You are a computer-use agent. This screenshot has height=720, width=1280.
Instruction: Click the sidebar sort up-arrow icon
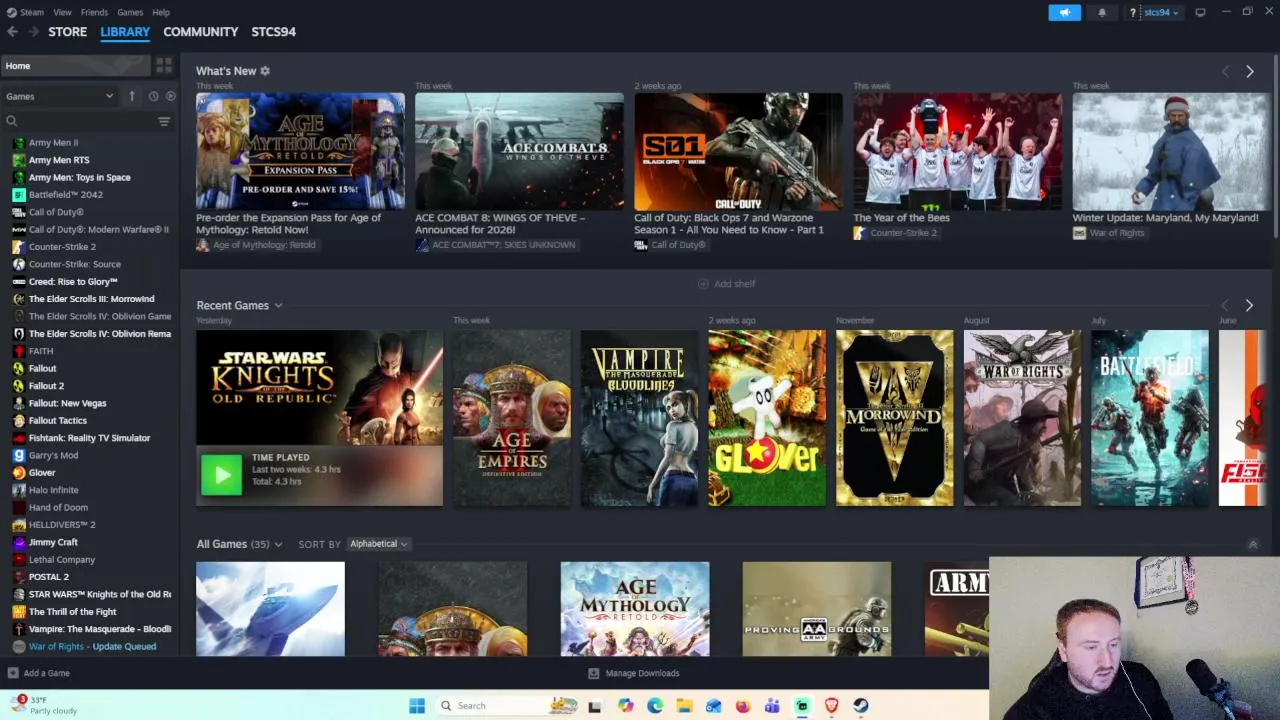132,96
